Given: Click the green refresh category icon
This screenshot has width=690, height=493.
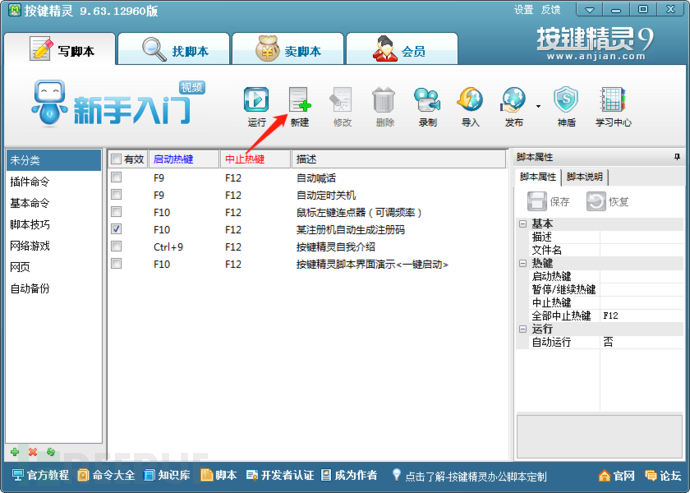Looking at the screenshot, I should (x=51, y=452).
